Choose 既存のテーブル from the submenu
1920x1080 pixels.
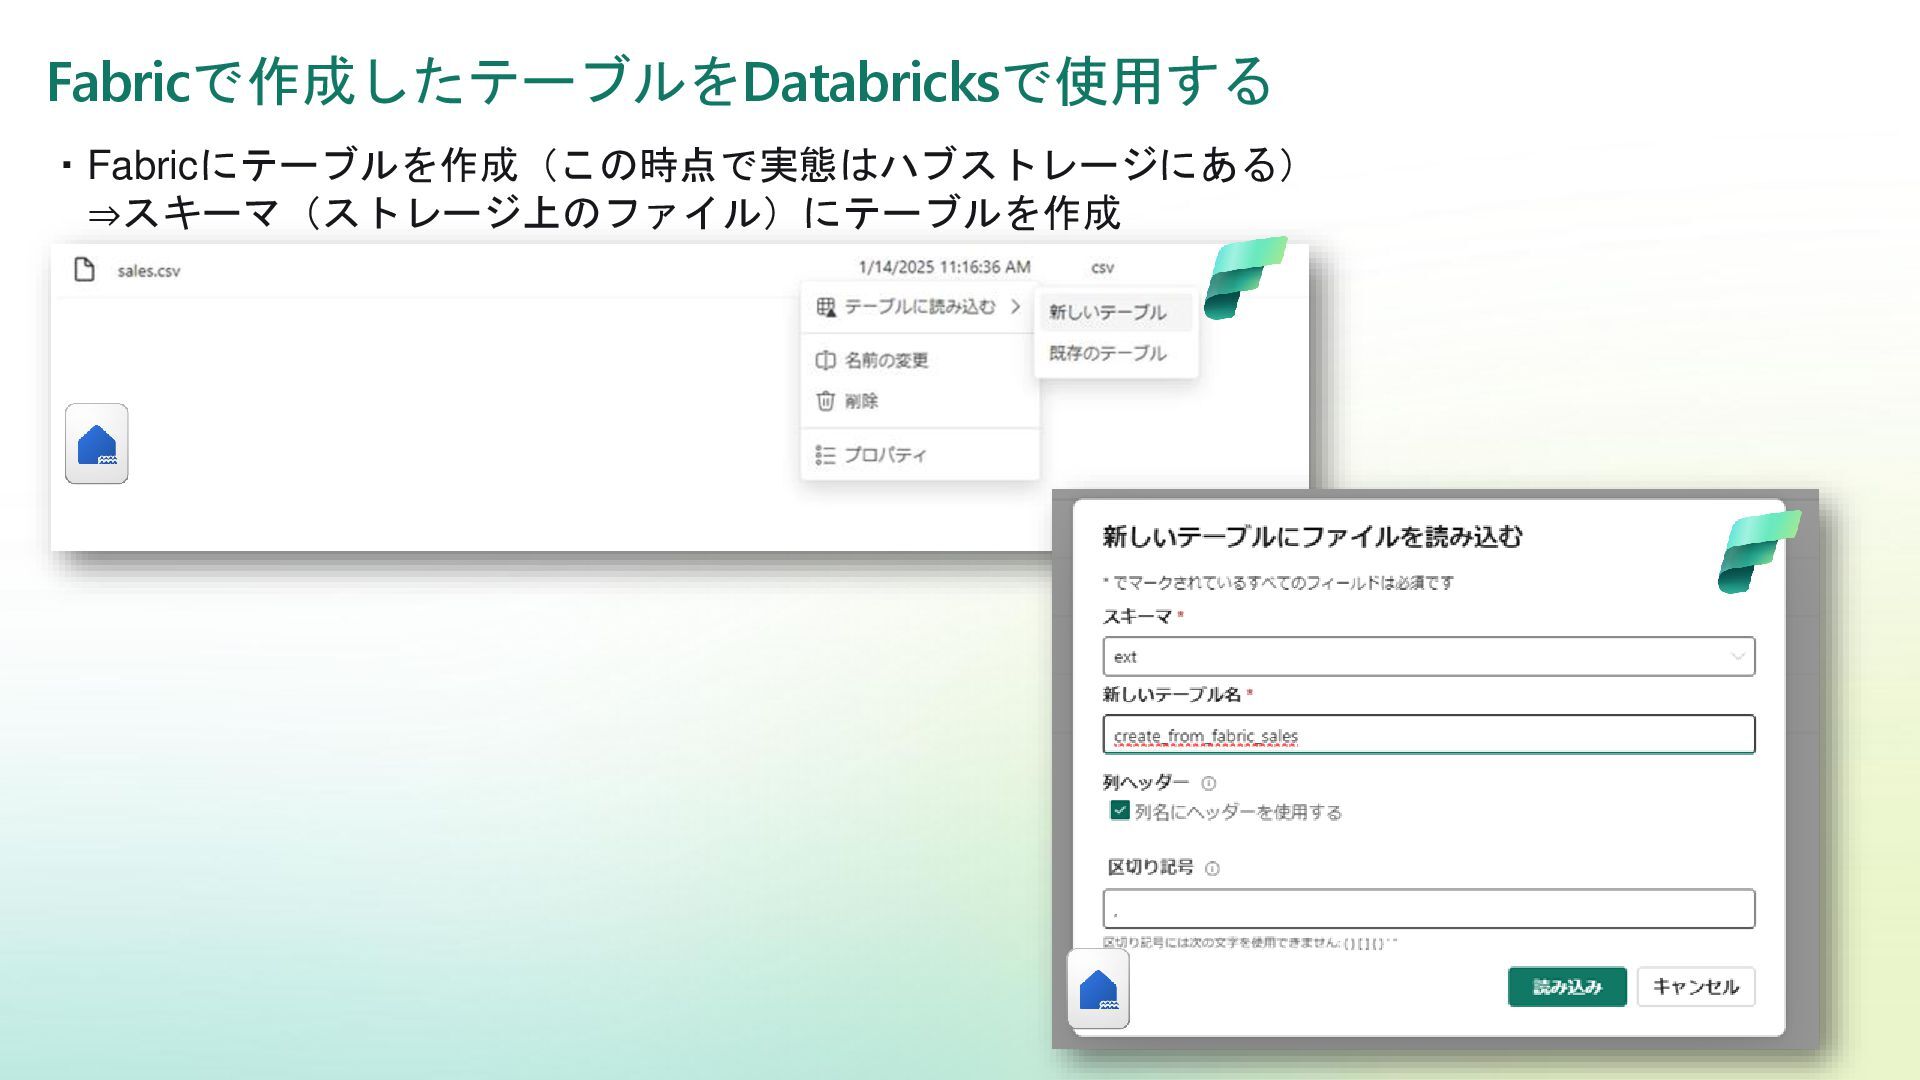pyautogui.click(x=1107, y=353)
